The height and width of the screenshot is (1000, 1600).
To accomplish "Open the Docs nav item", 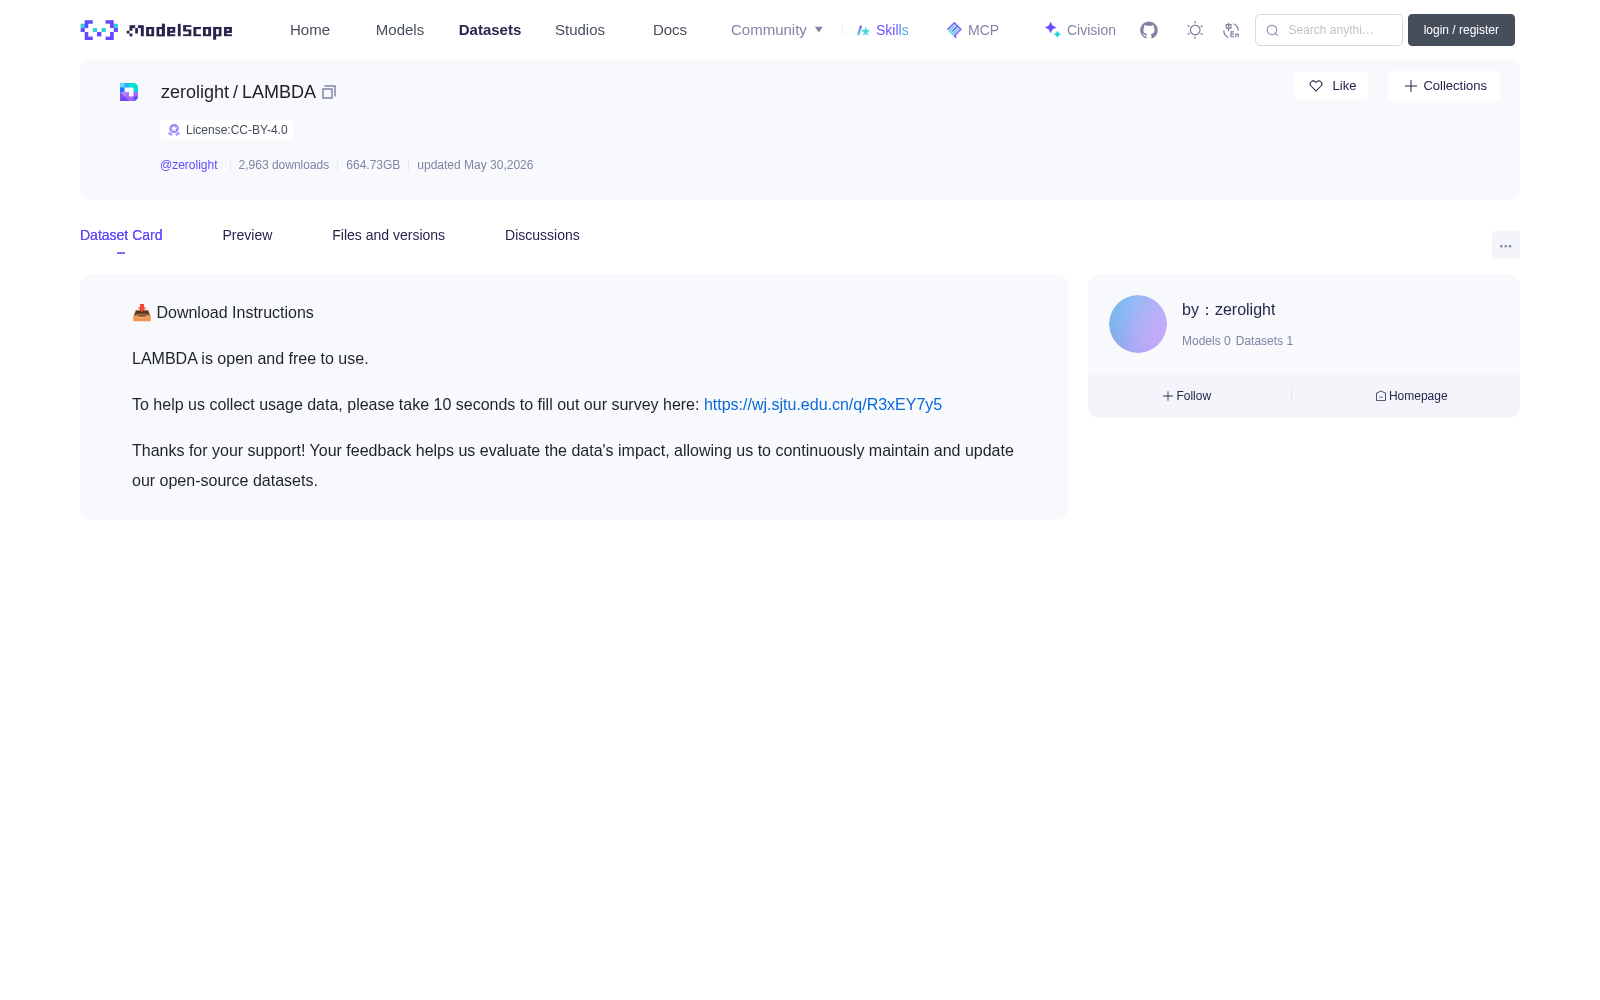I will 670,30.
